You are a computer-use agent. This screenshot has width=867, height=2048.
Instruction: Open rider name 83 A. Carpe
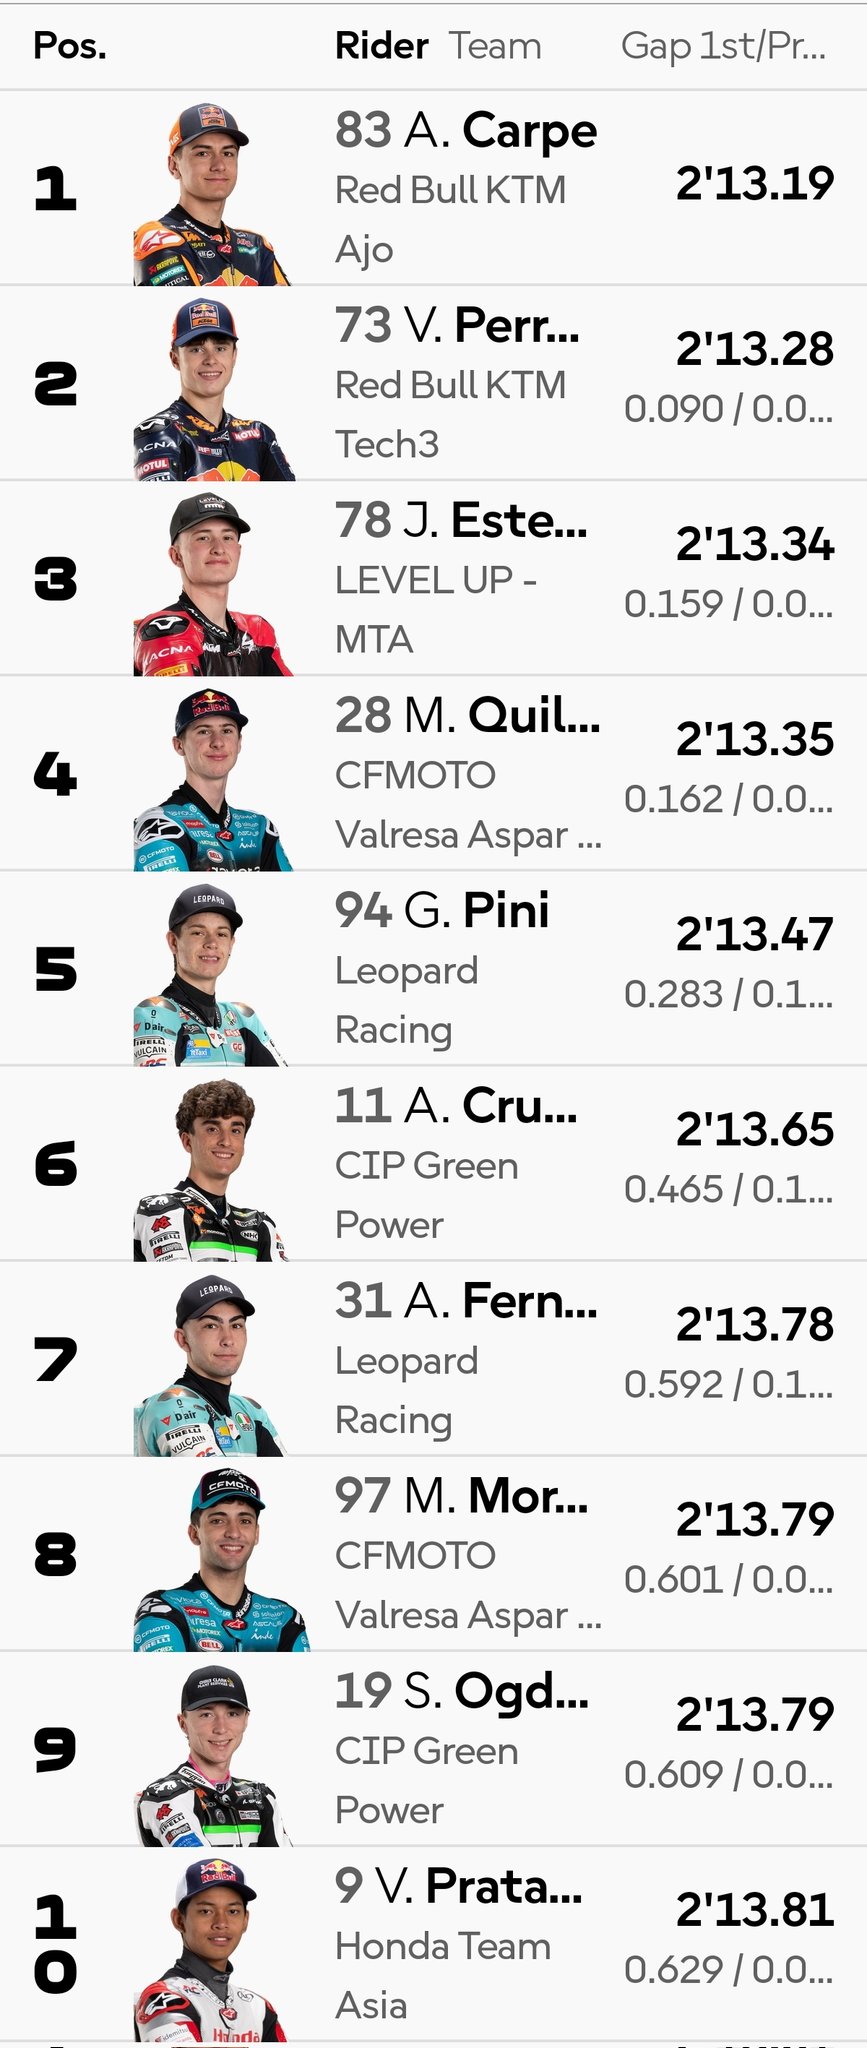point(466,131)
